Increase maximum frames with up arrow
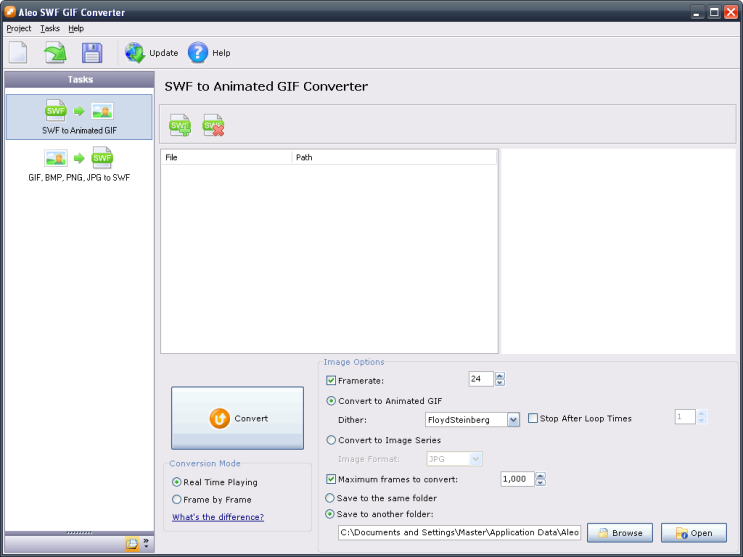Viewport: 743px width, 557px height. click(x=540, y=475)
